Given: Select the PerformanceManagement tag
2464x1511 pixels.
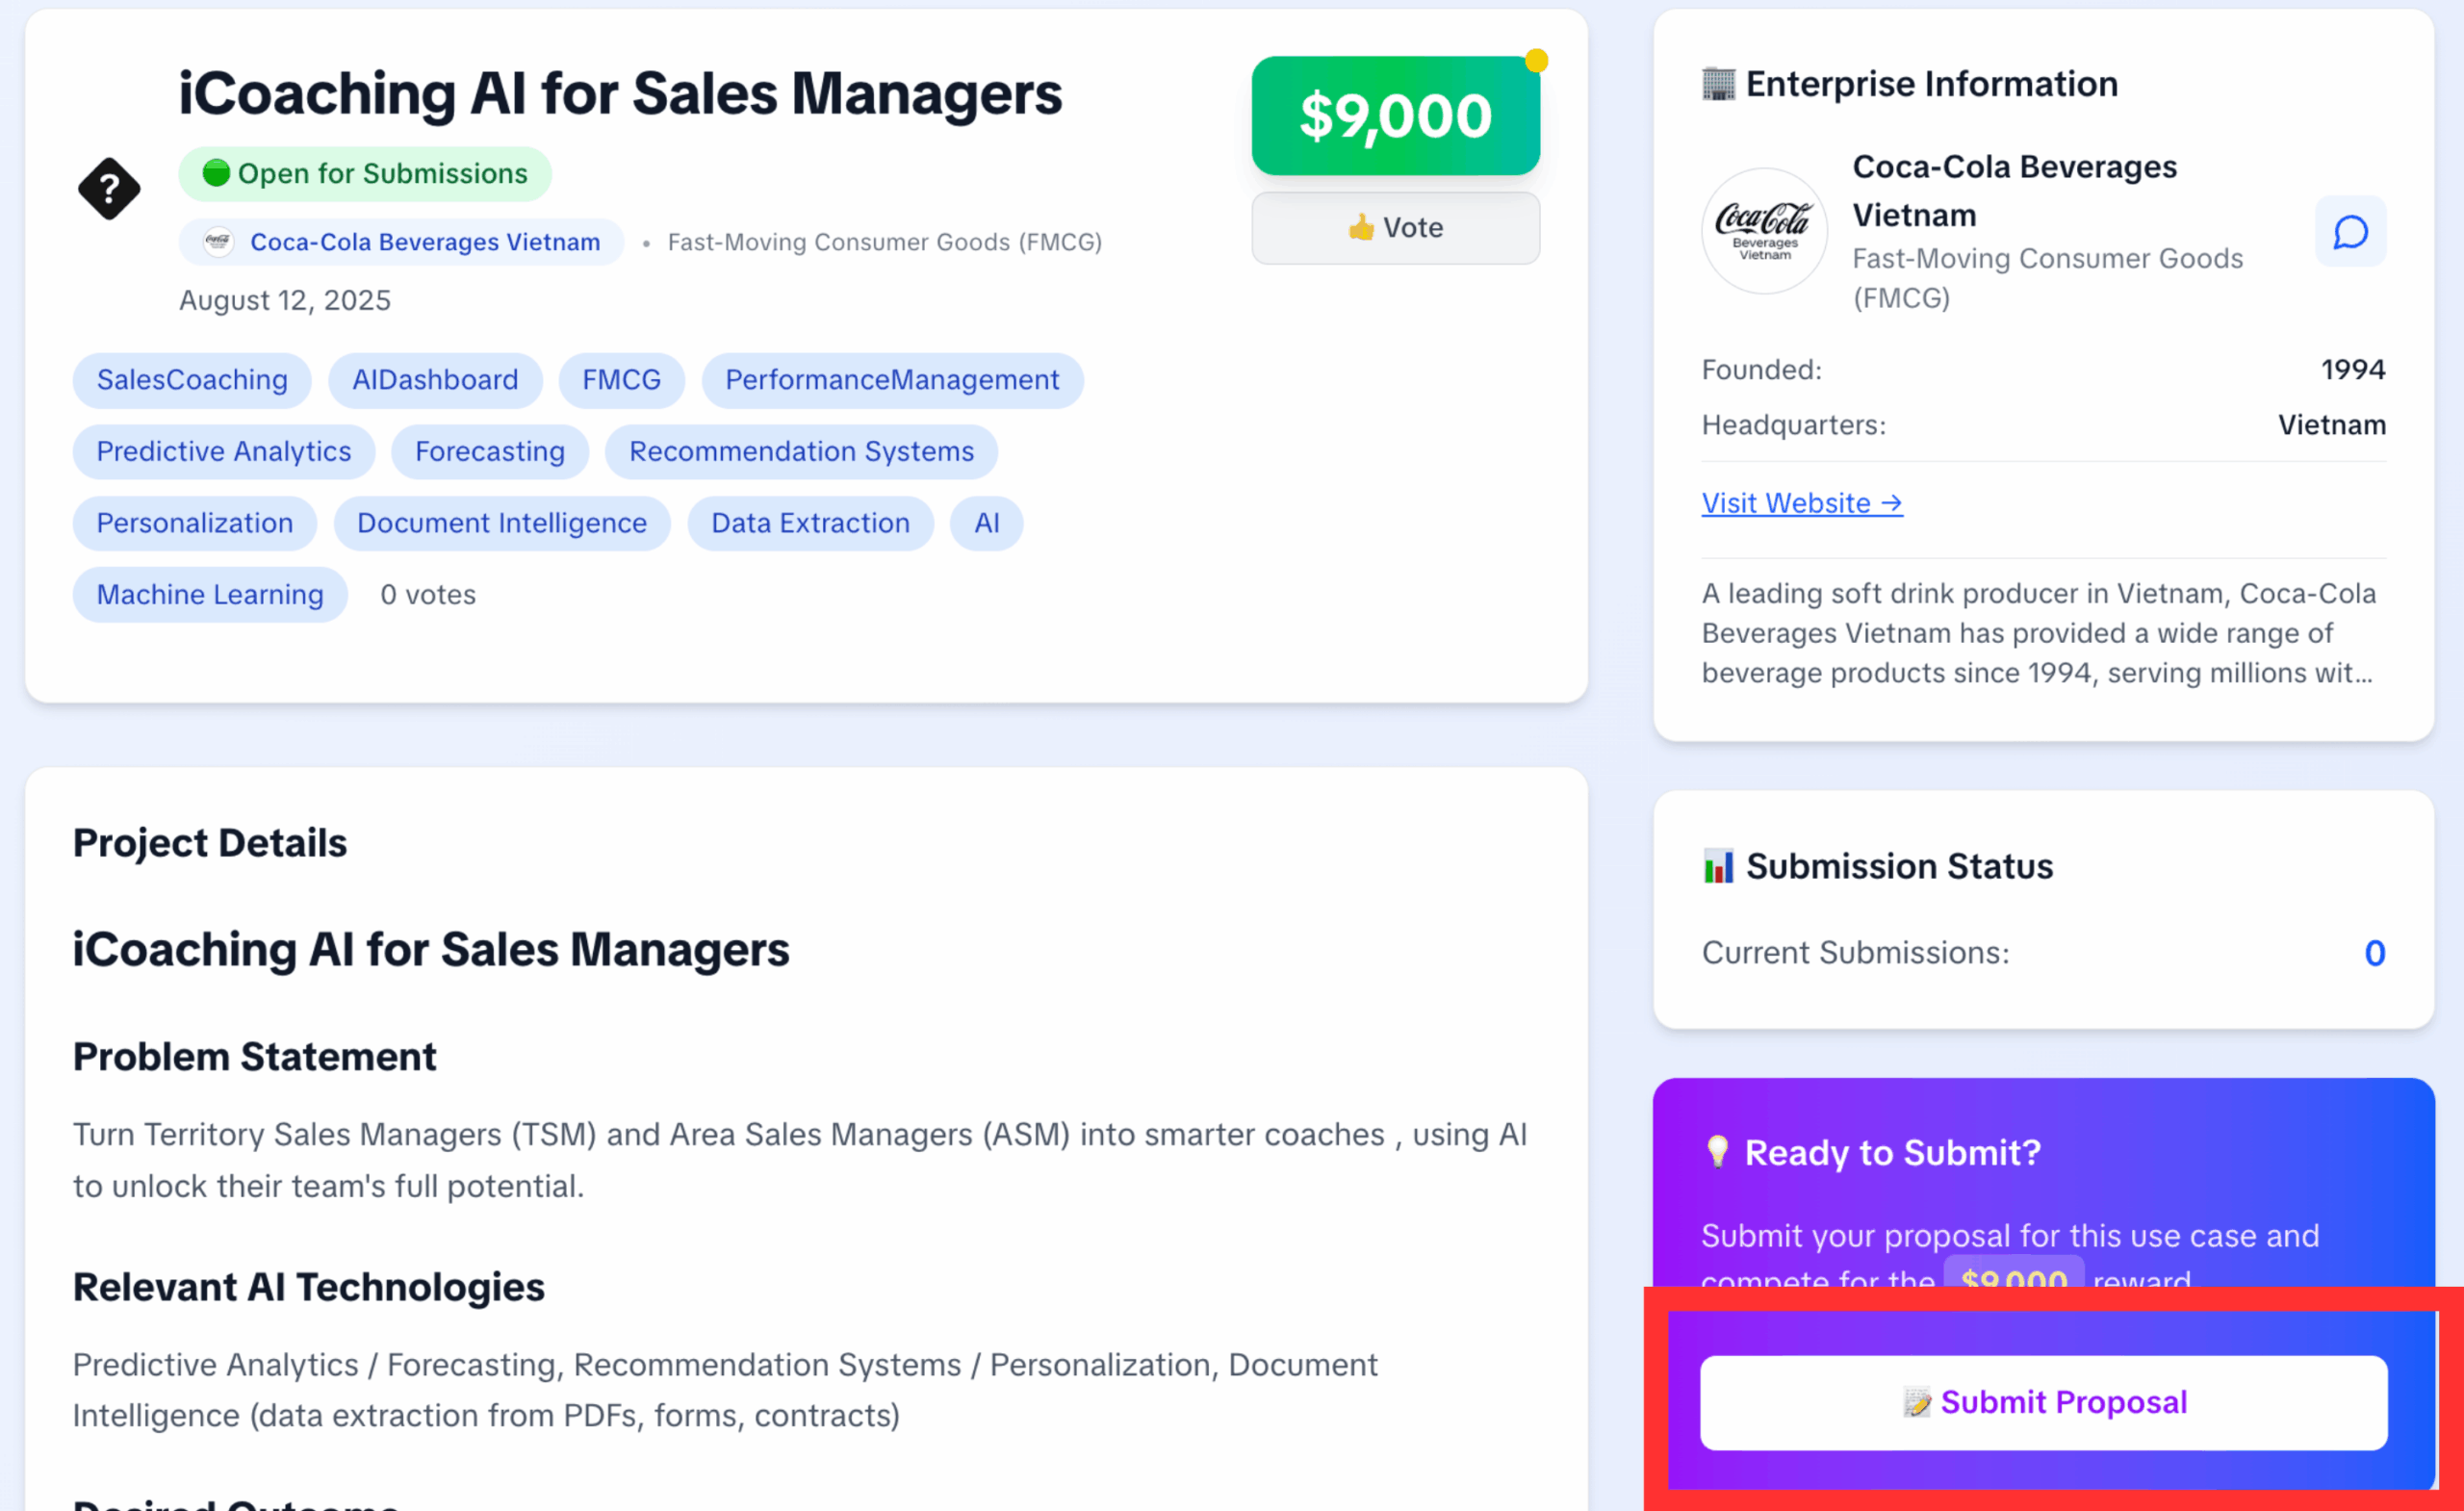Looking at the screenshot, I should 892,380.
